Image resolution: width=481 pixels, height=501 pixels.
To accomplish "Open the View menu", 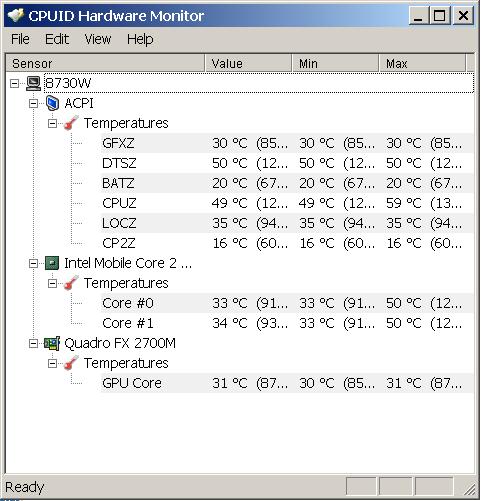I will click(97, 39).
